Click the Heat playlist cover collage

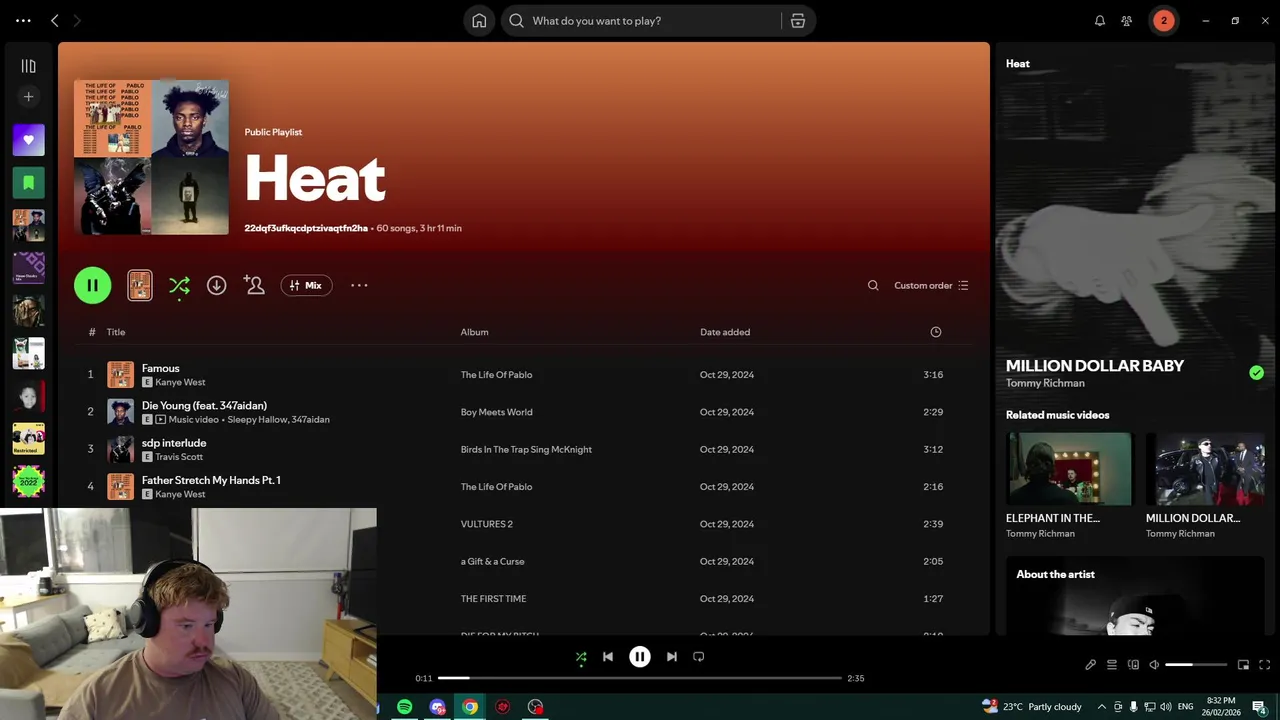[x=151, y=157]
